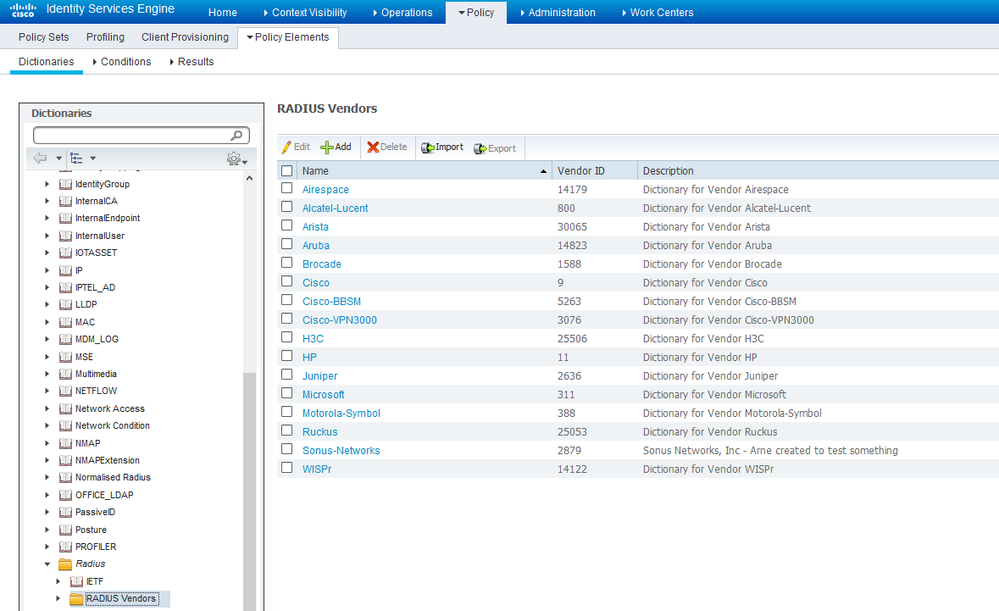Image resolution: width=999 pixels, height=611 pixels.
Task: Click the PROFILER dictionary book icon
Action: tap(65, 547)
